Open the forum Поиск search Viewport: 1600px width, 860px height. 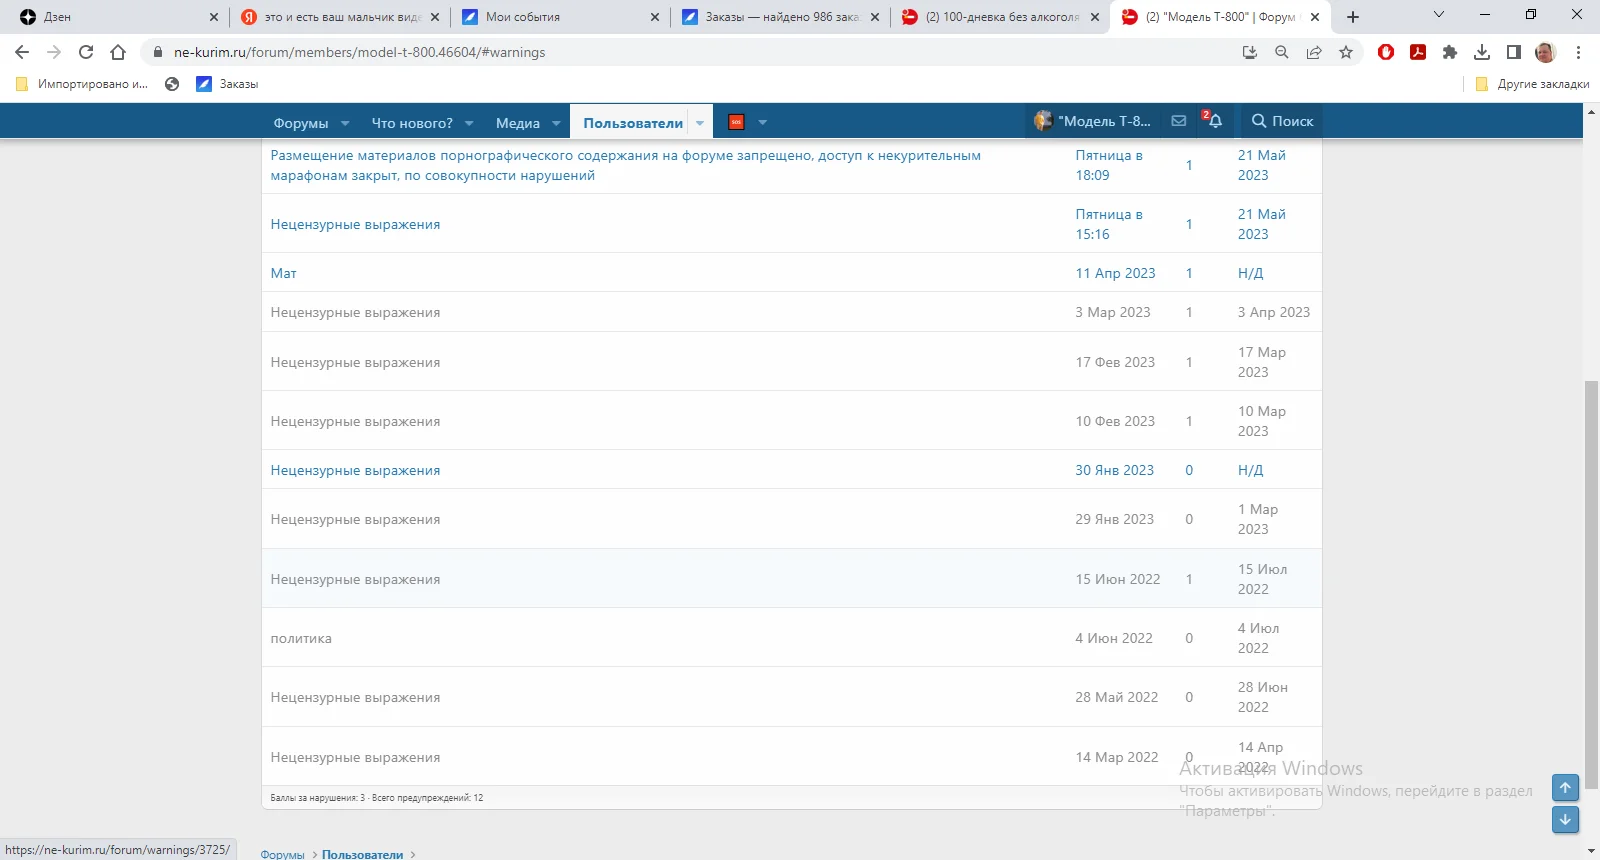tap(1283, 121)
